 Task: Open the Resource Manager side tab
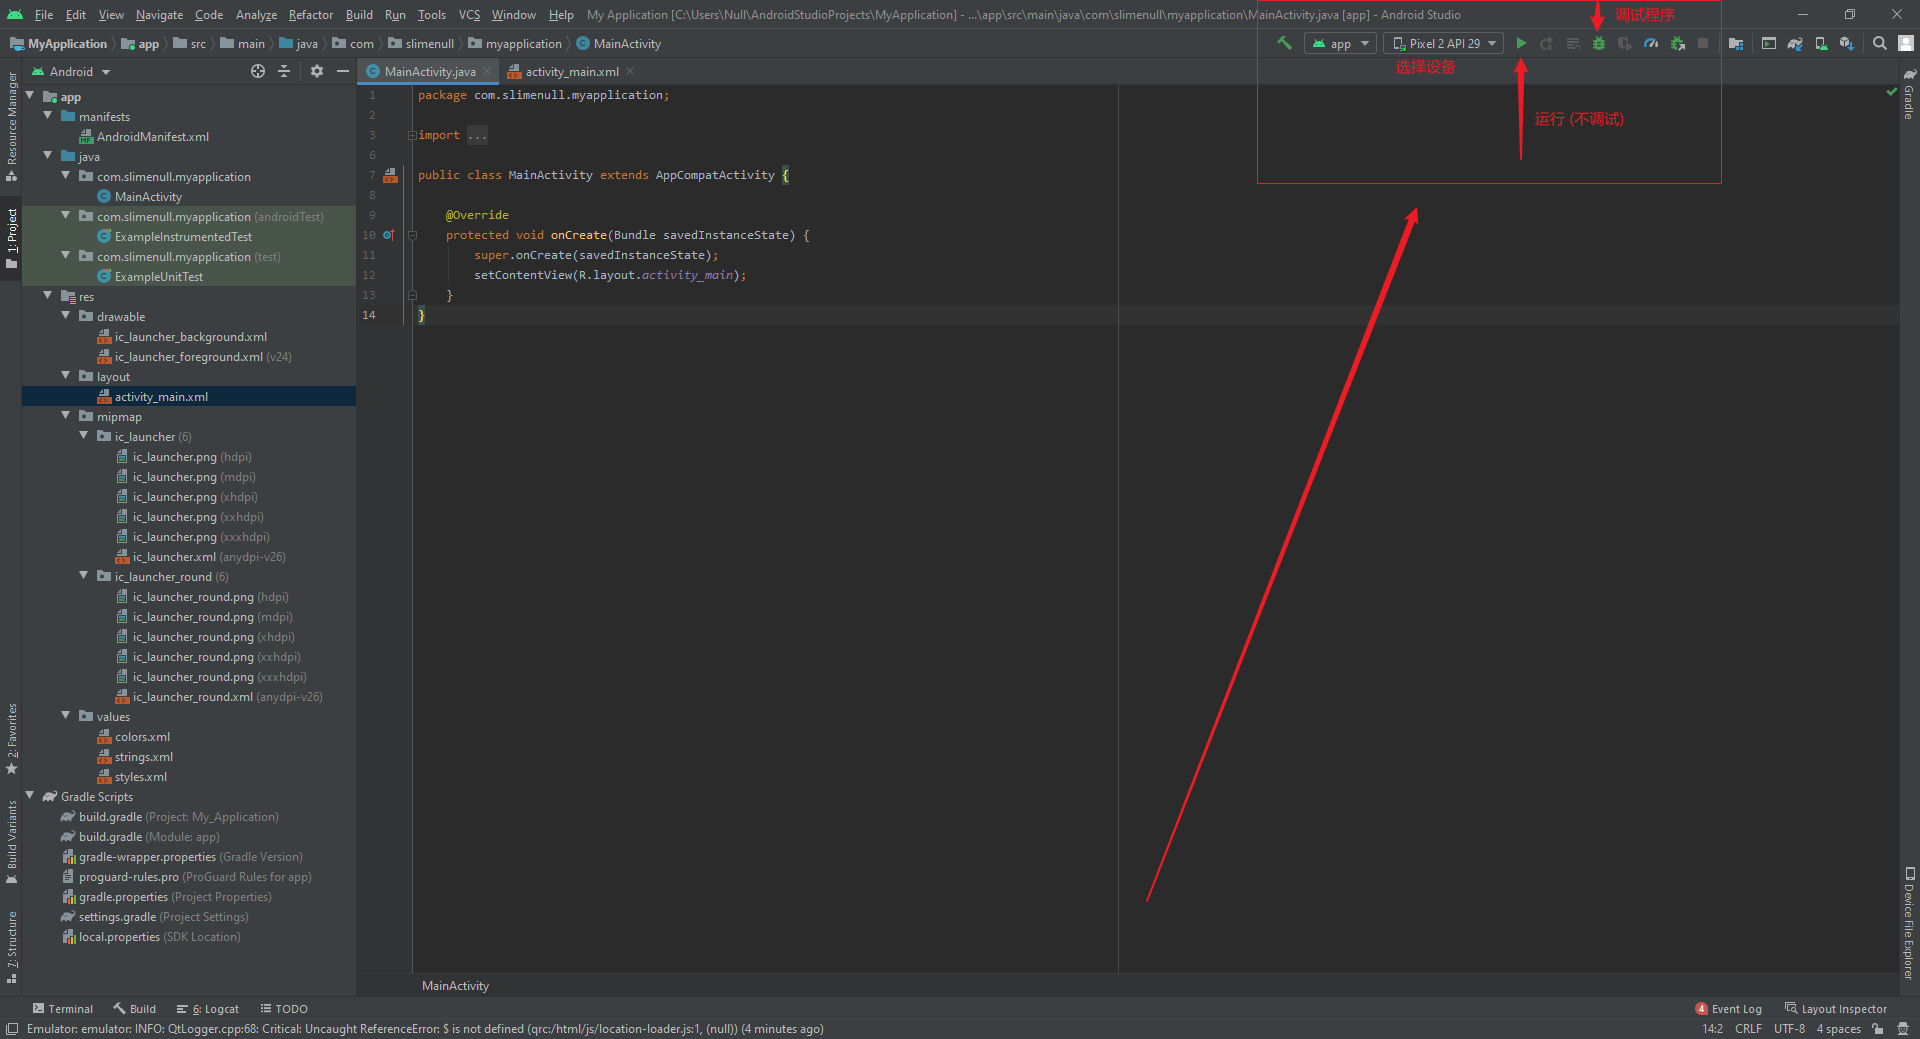coord(11,125)
